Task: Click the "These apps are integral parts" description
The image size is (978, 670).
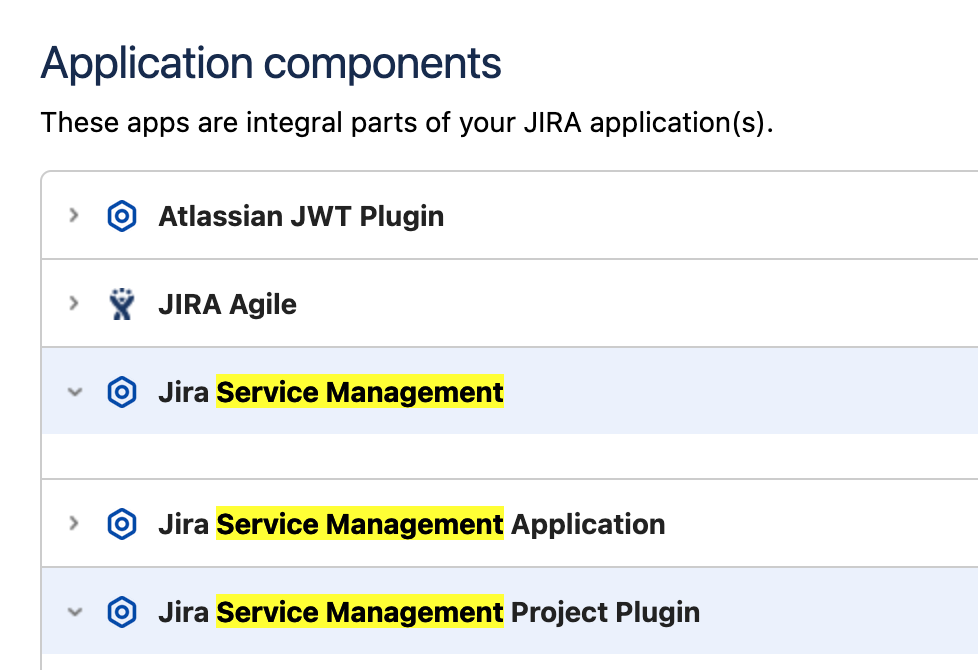Action: click(x=407, y=122)
